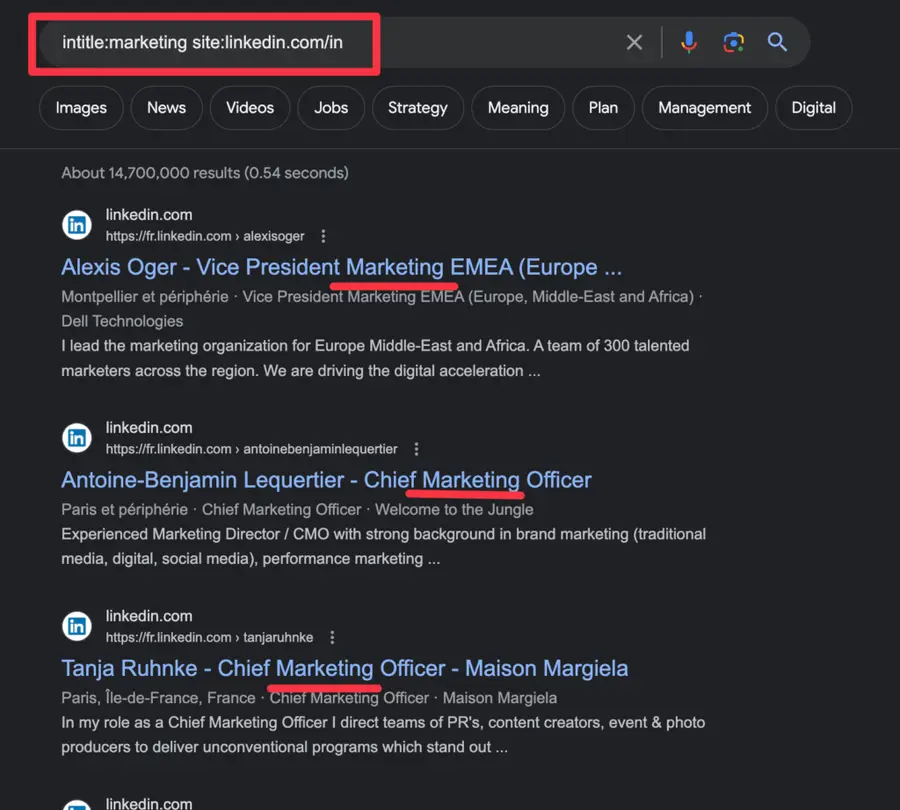Image resolution: width=900 pixels, height=810 pixels.
Task: Click the voice search microphone icon
Action: (689, 42)
